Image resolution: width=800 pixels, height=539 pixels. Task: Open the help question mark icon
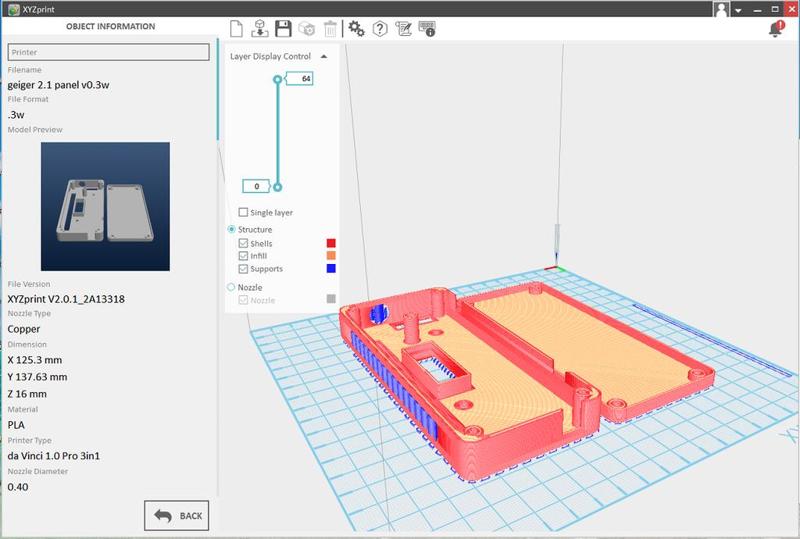tap(380, 29)
